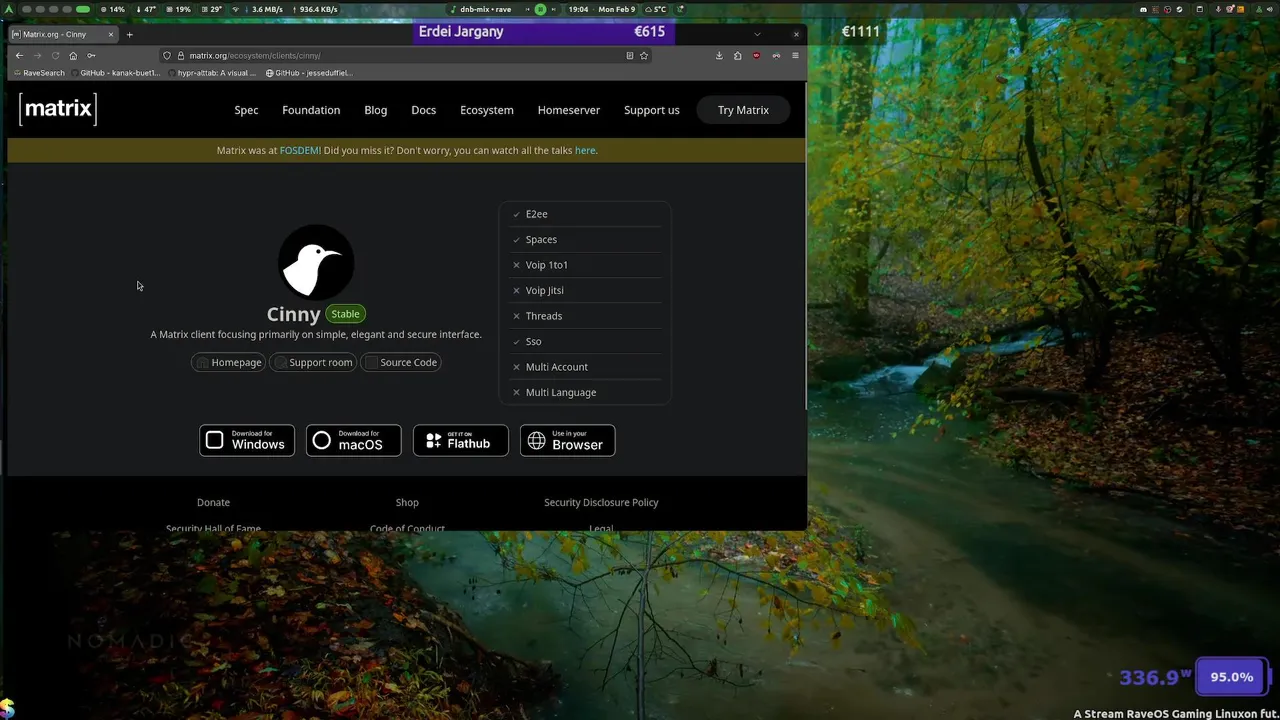Screen dimensions: 1280x720
Task: Click Voip Jitsi feature row
Action: click(x=585, y=290)
